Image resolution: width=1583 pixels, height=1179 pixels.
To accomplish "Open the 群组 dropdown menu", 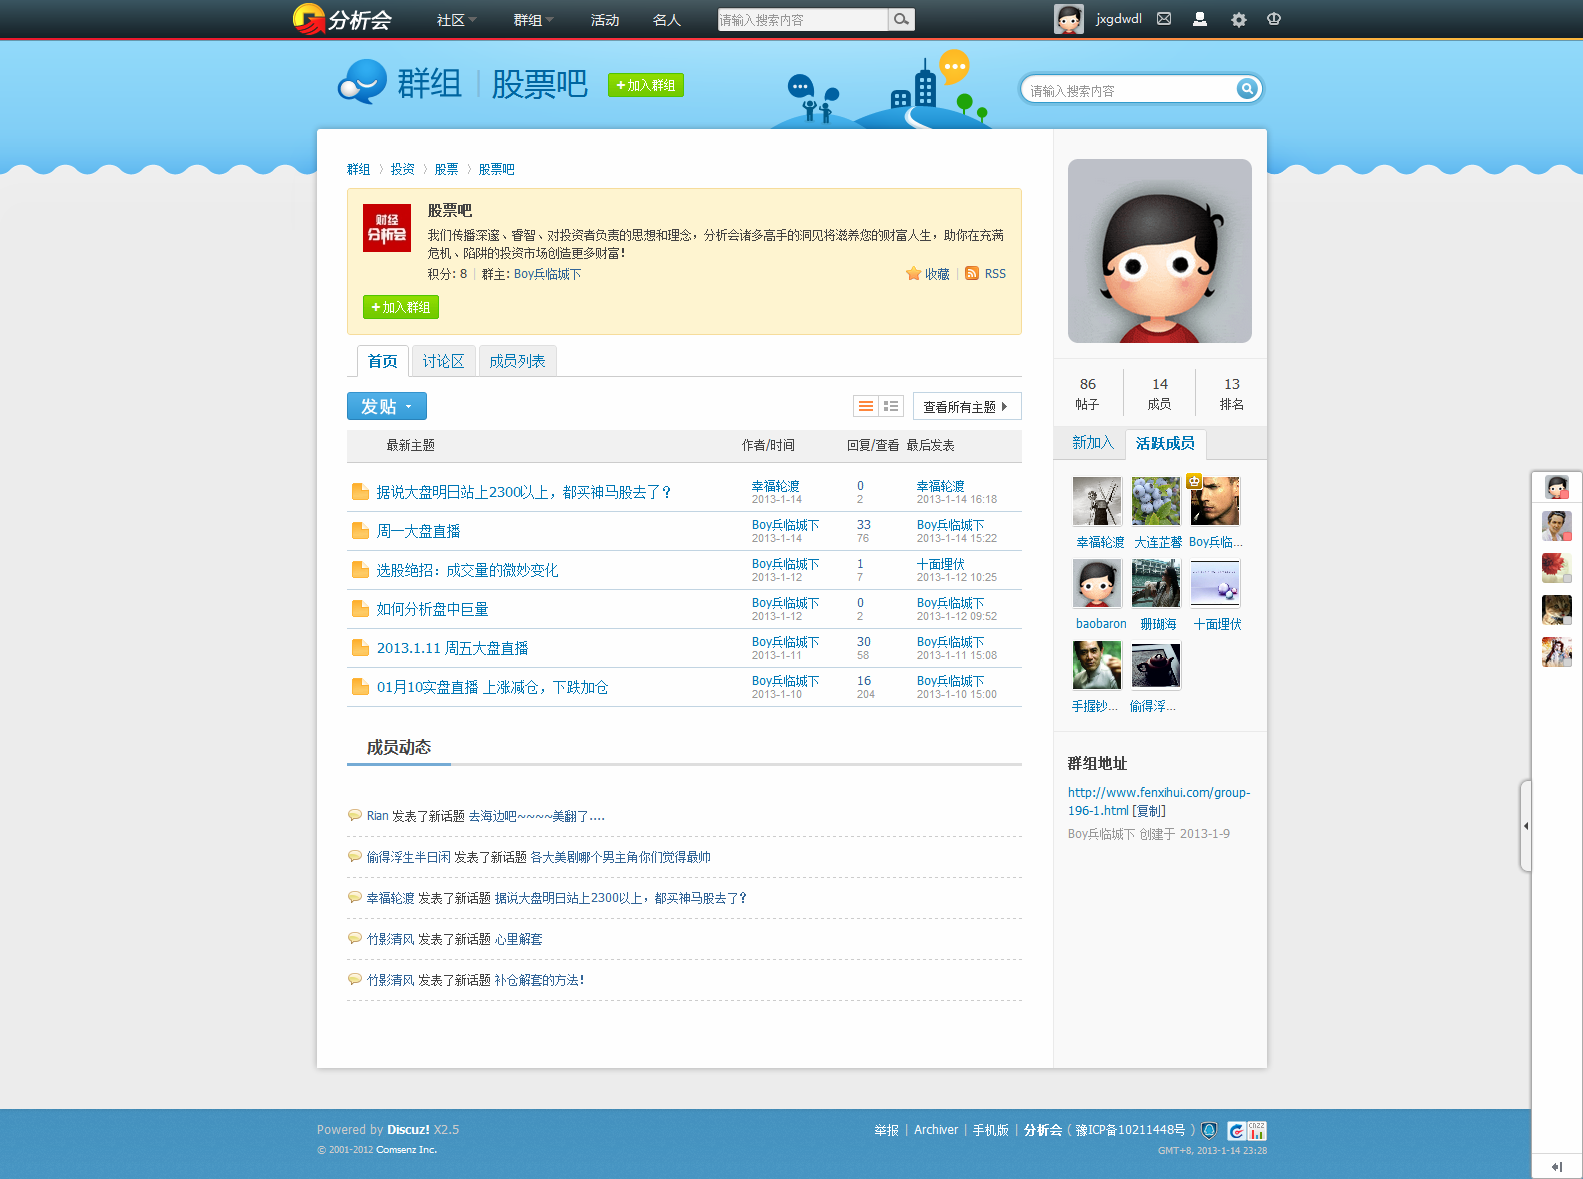I will pyautogui.click(x=533, y=20).
